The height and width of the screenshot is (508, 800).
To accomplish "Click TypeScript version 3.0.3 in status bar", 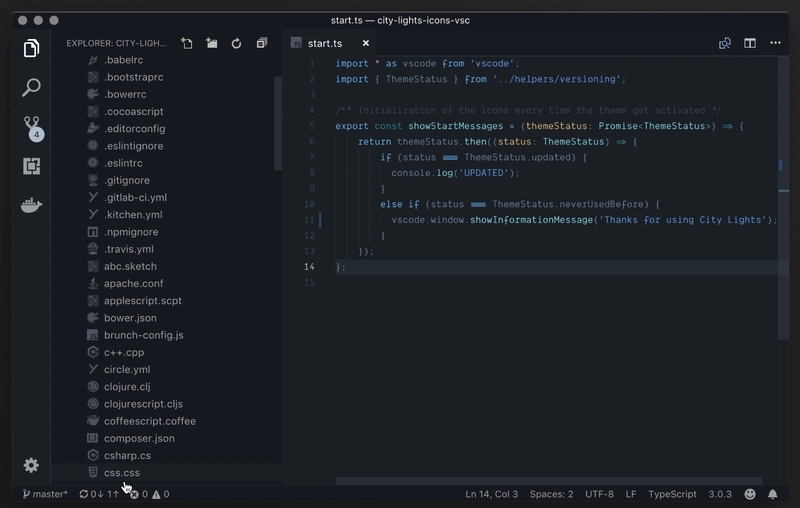I will [720, 494].
